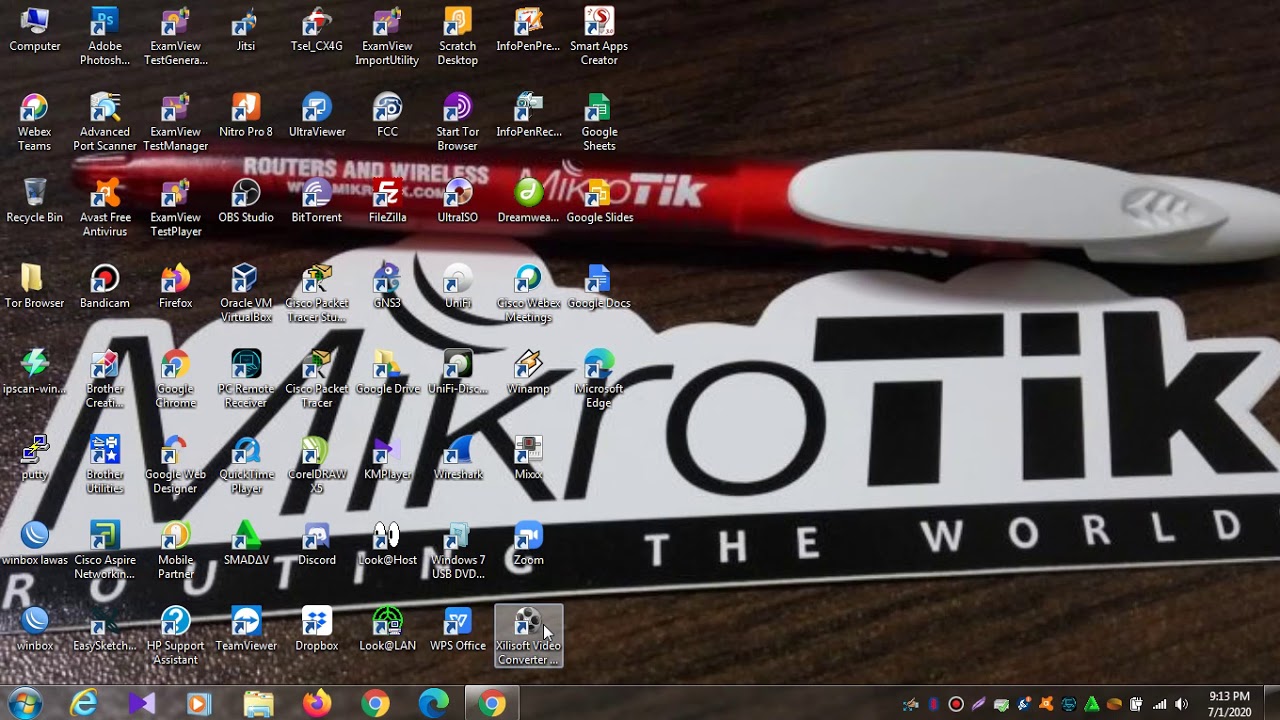Select the Tsel_CX4G icon
Screen dimensions: 1280x720
317,30
